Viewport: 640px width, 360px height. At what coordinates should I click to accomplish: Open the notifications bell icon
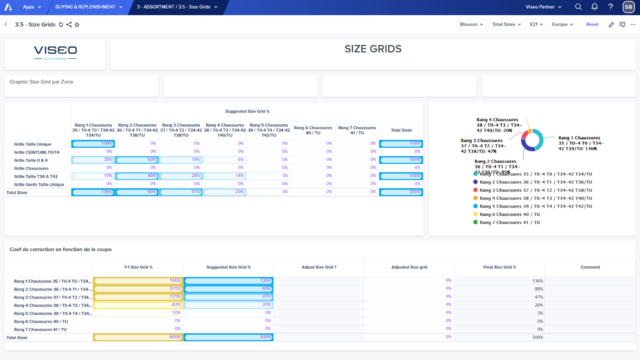pos(595,7)
